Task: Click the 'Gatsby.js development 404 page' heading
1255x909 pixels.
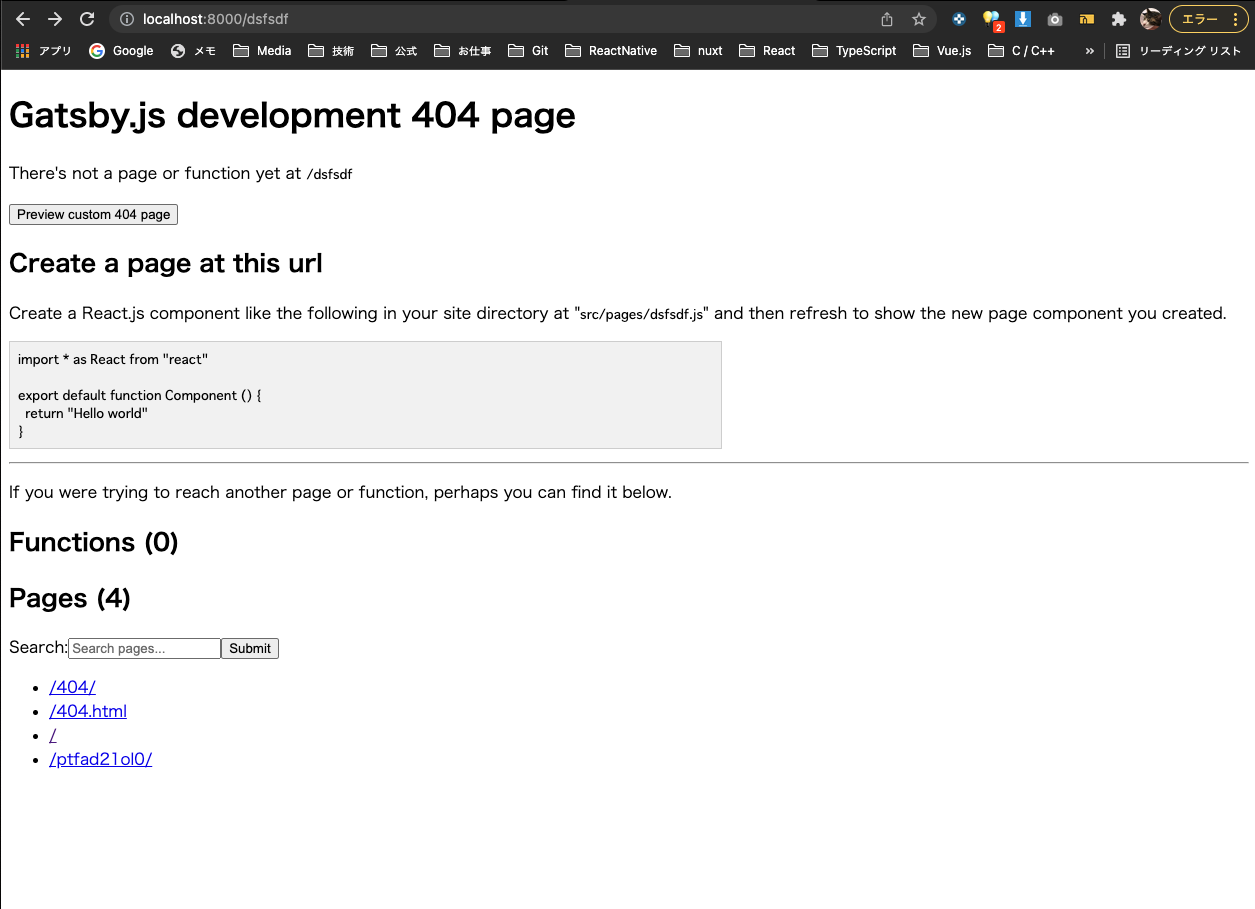Action: (292, 116)
